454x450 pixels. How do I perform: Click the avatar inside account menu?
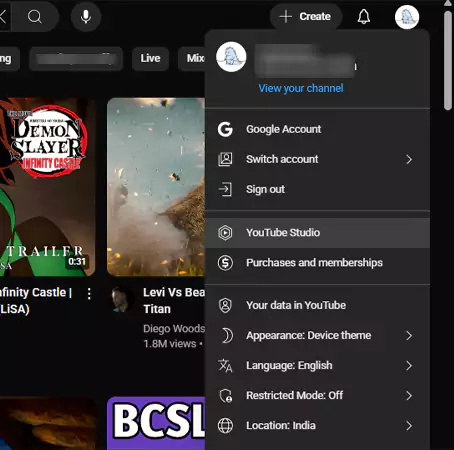tap(231, 57)
